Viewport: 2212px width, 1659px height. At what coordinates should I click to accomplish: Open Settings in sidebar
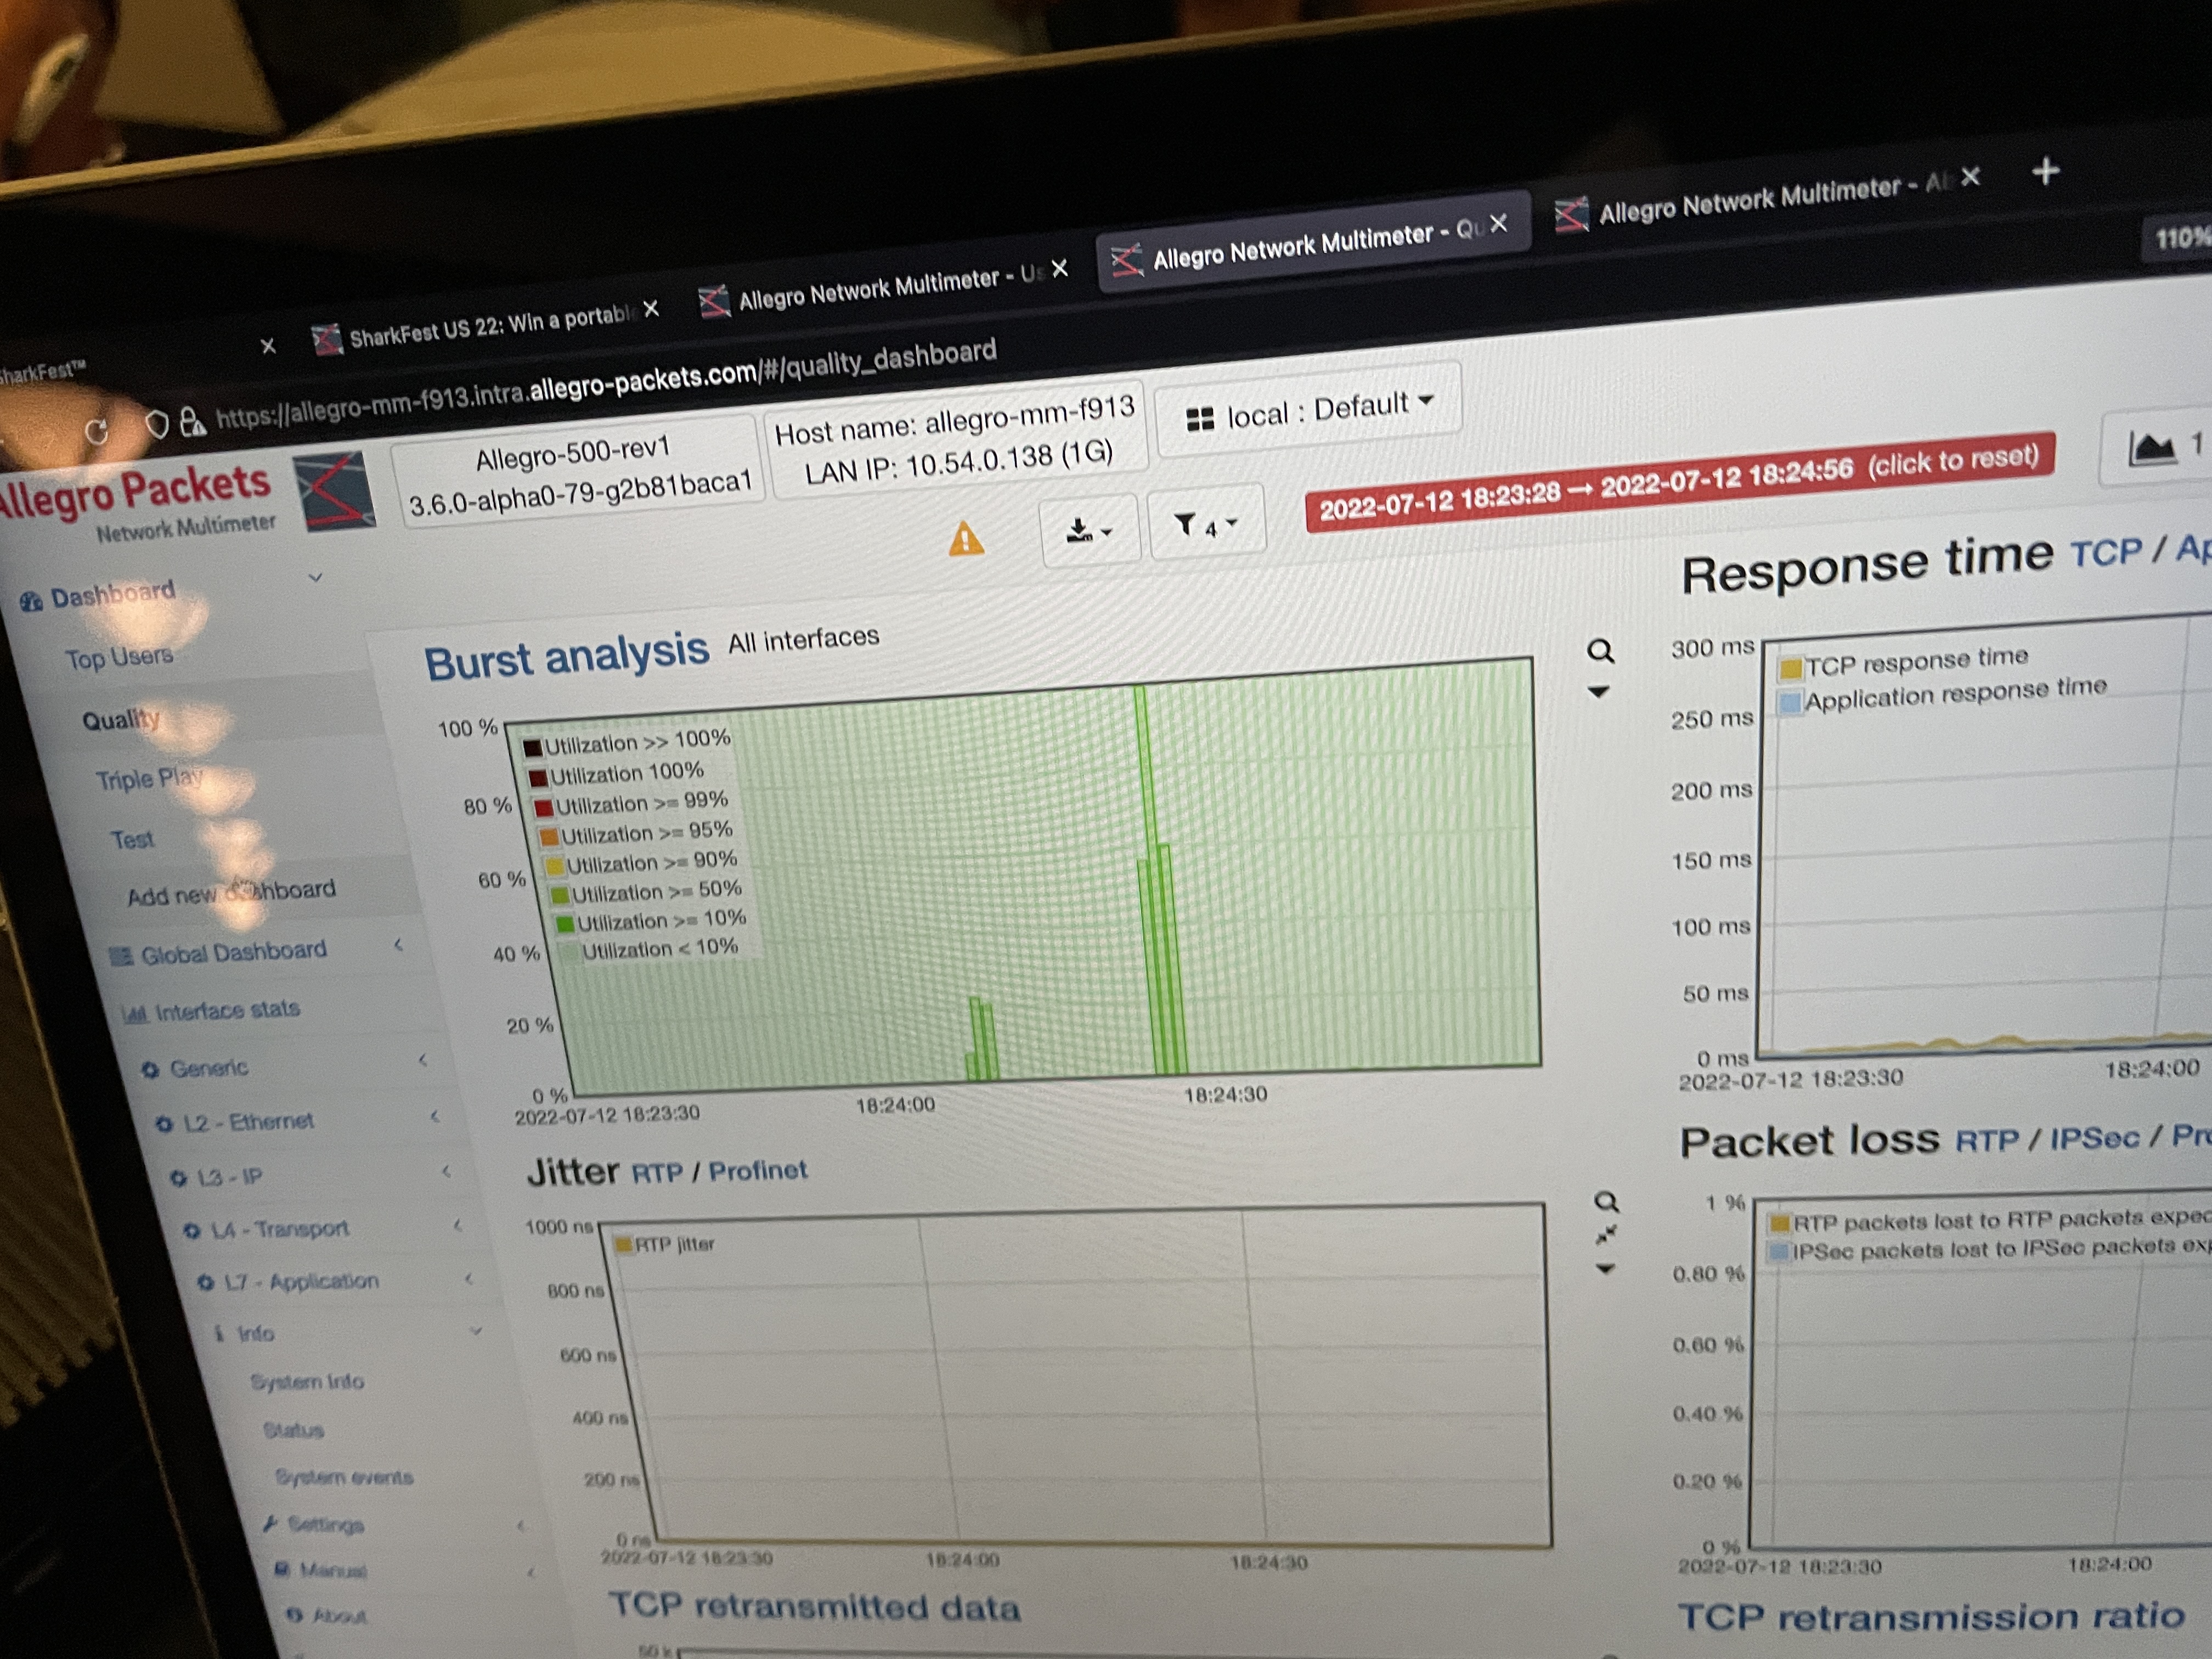pyautogui.click(x=314, y=1524)
